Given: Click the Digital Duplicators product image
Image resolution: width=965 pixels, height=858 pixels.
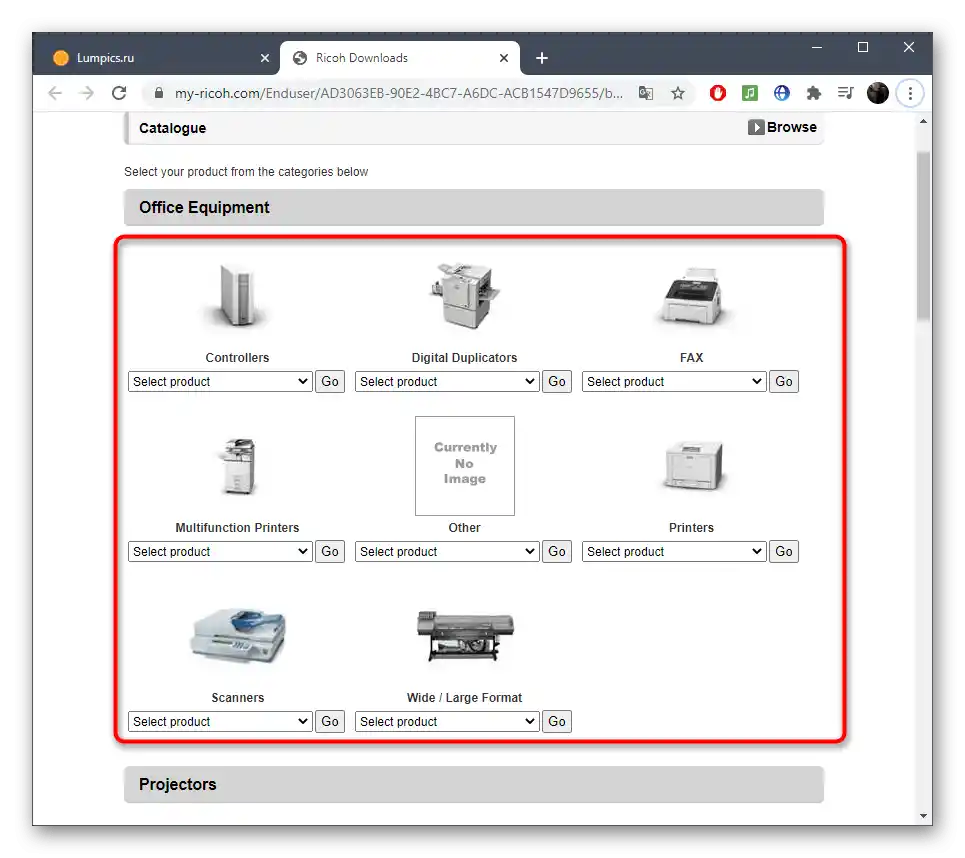Looking at the screenshot, I should 465,295.
